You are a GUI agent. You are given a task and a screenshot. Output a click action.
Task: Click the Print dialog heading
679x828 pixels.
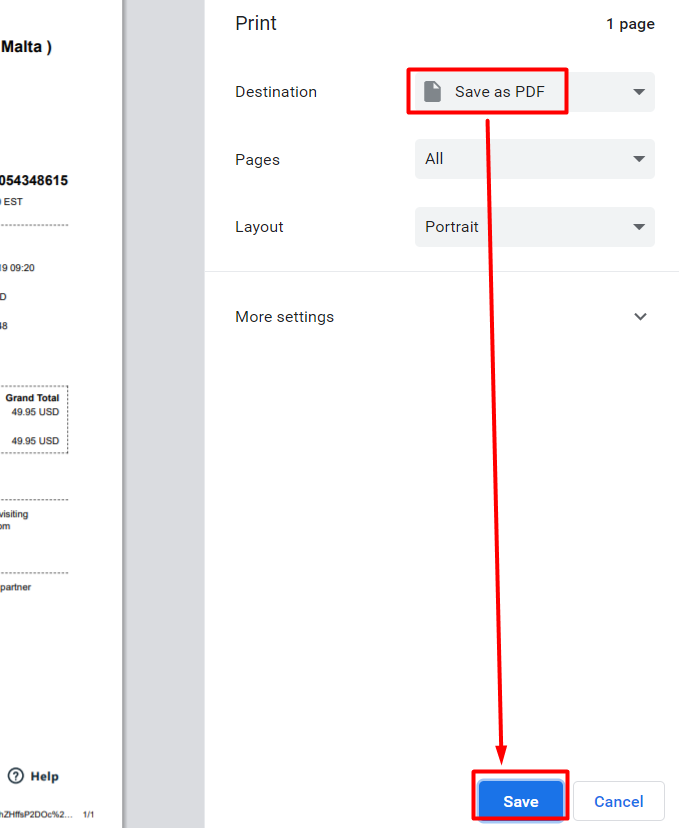coord(256,23)
